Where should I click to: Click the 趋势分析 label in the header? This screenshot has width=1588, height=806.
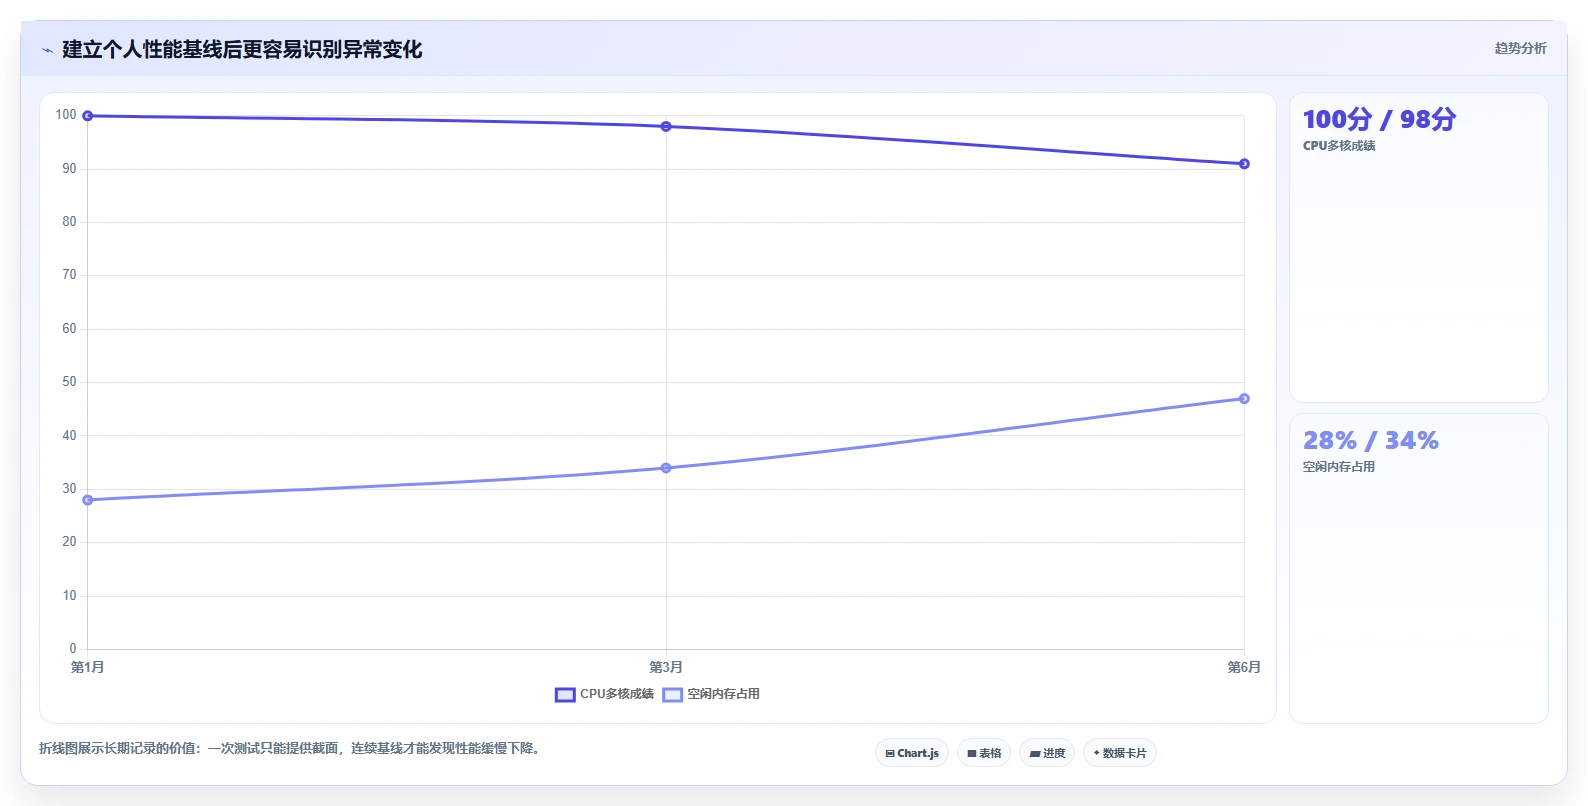[1520, 48]
